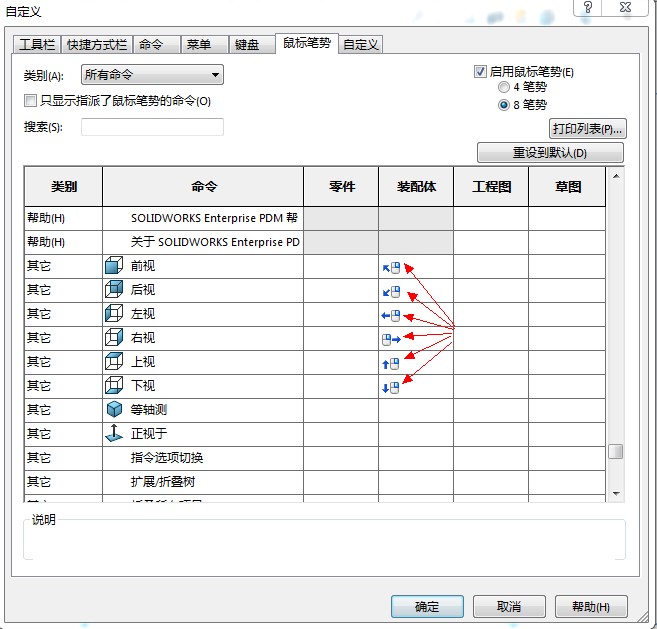Switch to the 命令 tab
Screen dimensions: 657x629
(x=157, y=45)
